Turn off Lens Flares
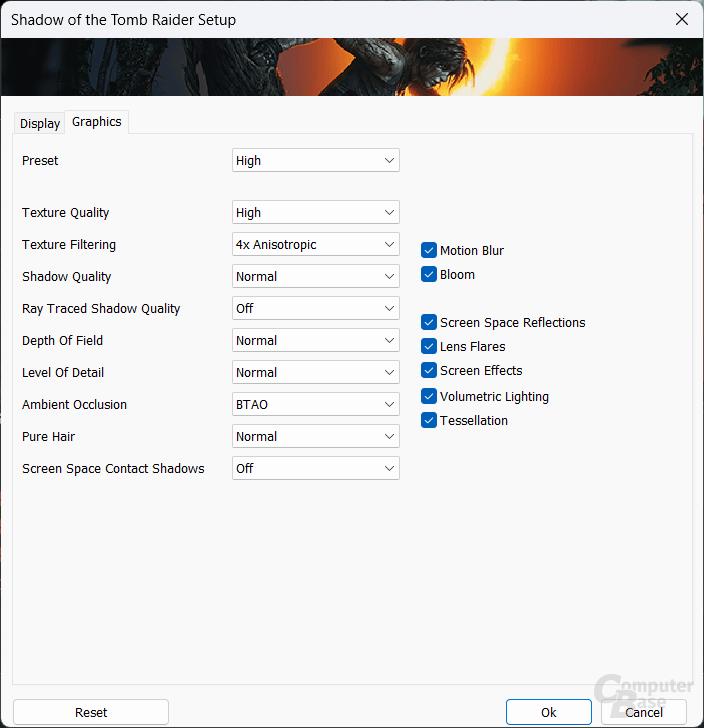 point(429,346)
